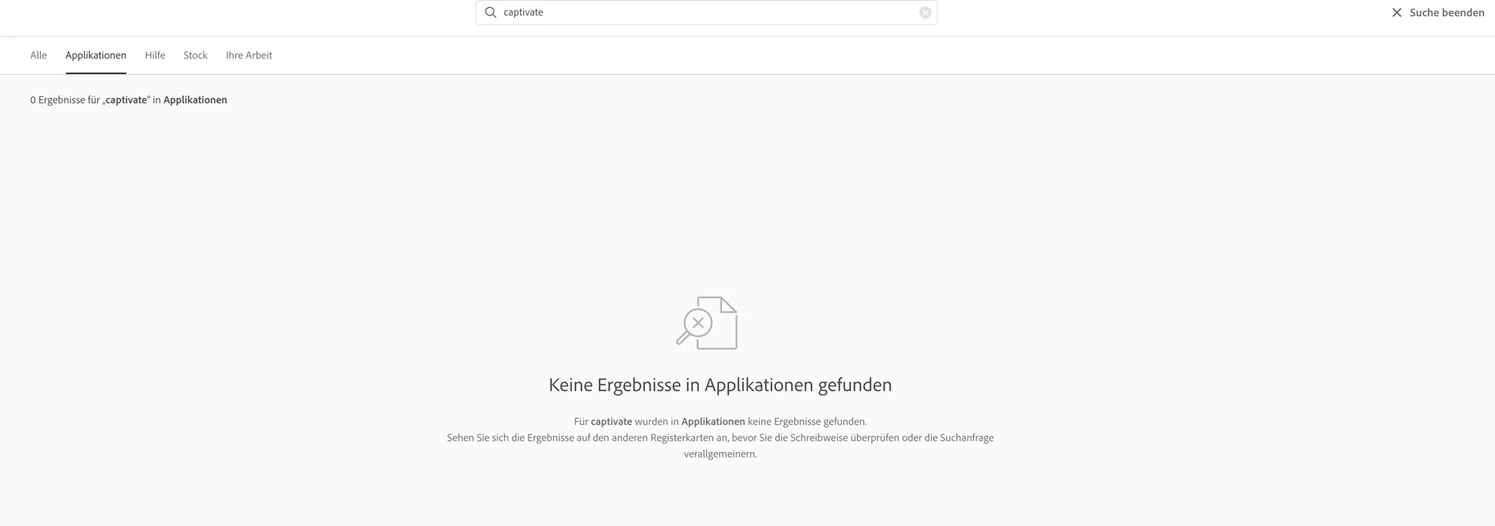The image size is (1495, 526).
Task: Click the Suche beenden label
Action: (1446, 13)
